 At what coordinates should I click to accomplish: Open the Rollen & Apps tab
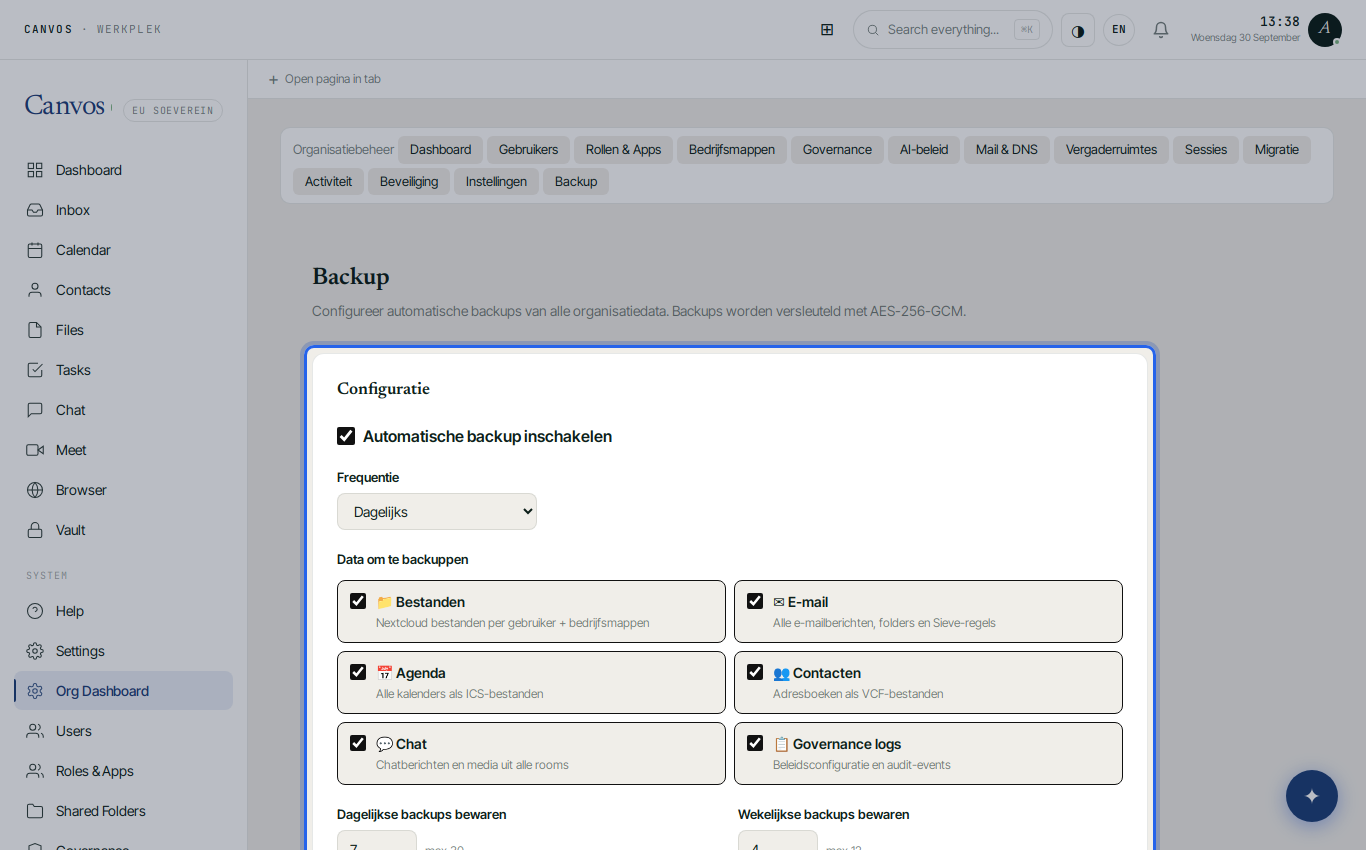click(x=623, y=150)
